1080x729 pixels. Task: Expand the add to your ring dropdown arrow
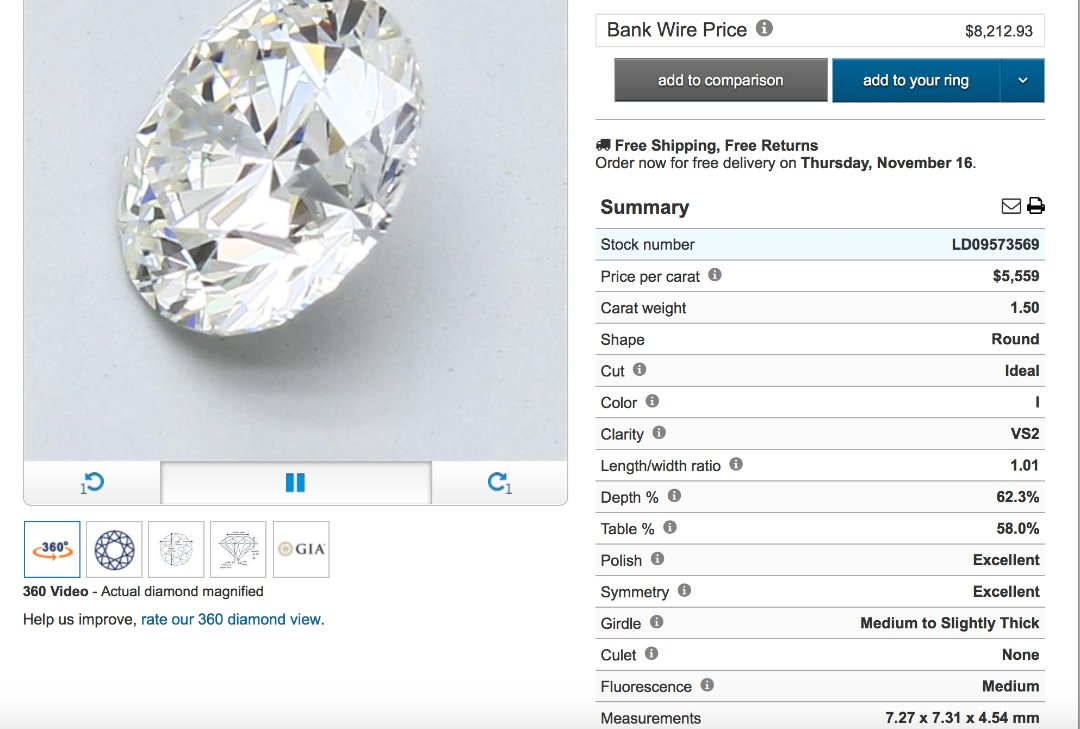[1022, 80]
